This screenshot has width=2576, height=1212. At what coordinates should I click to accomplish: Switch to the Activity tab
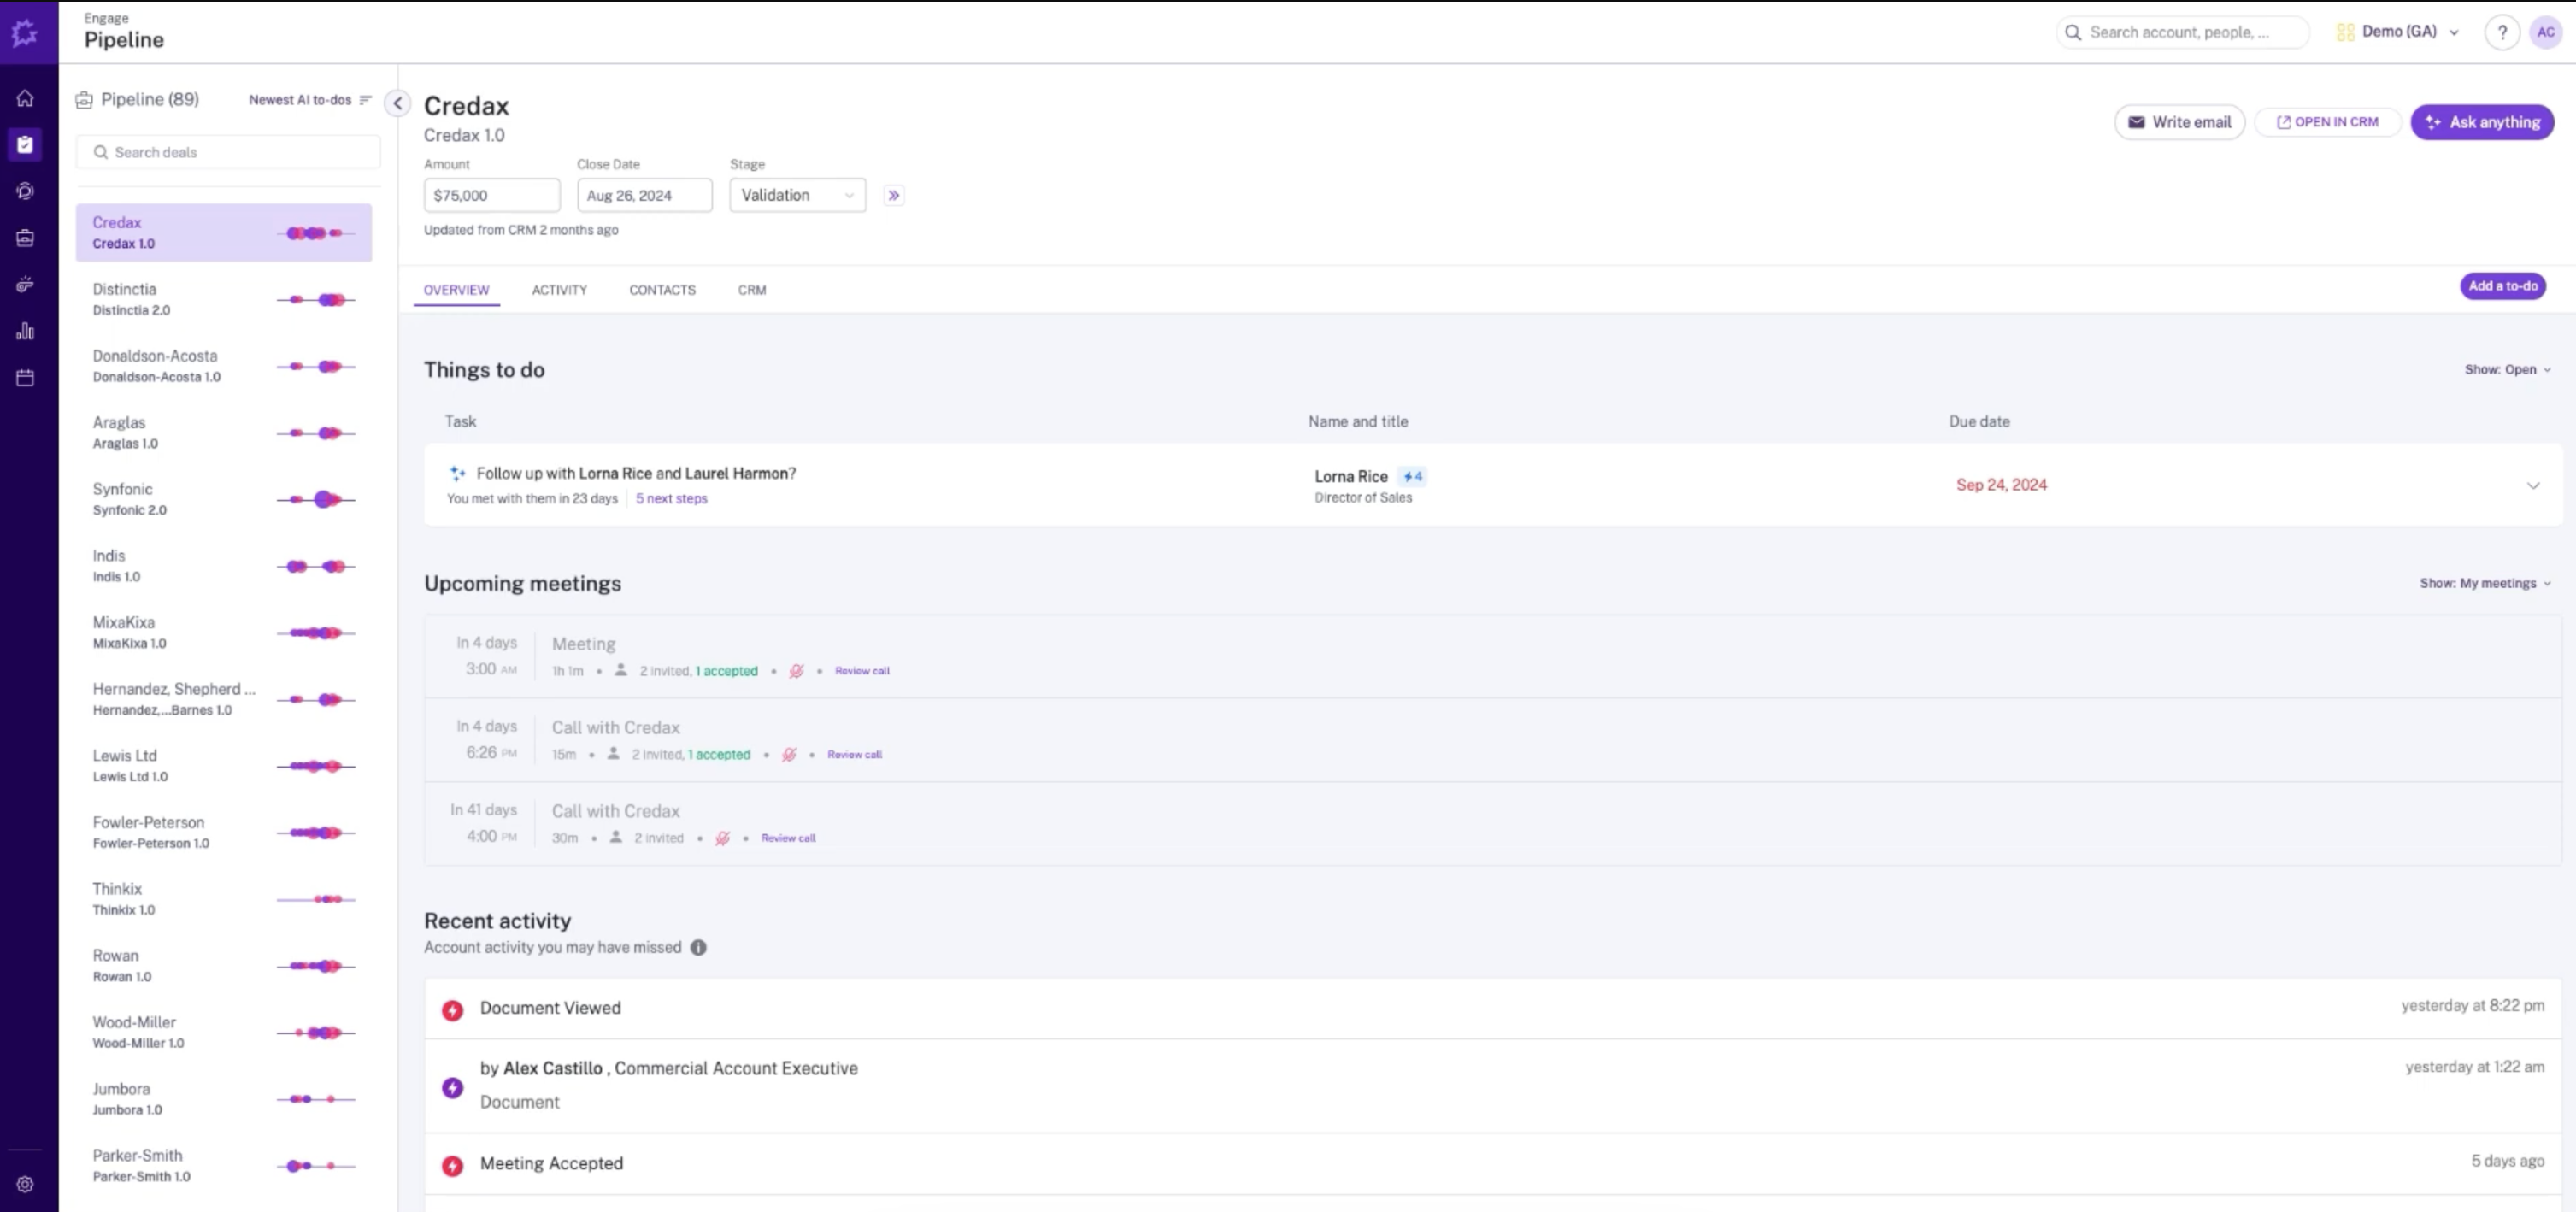click(x=559, y=290)
